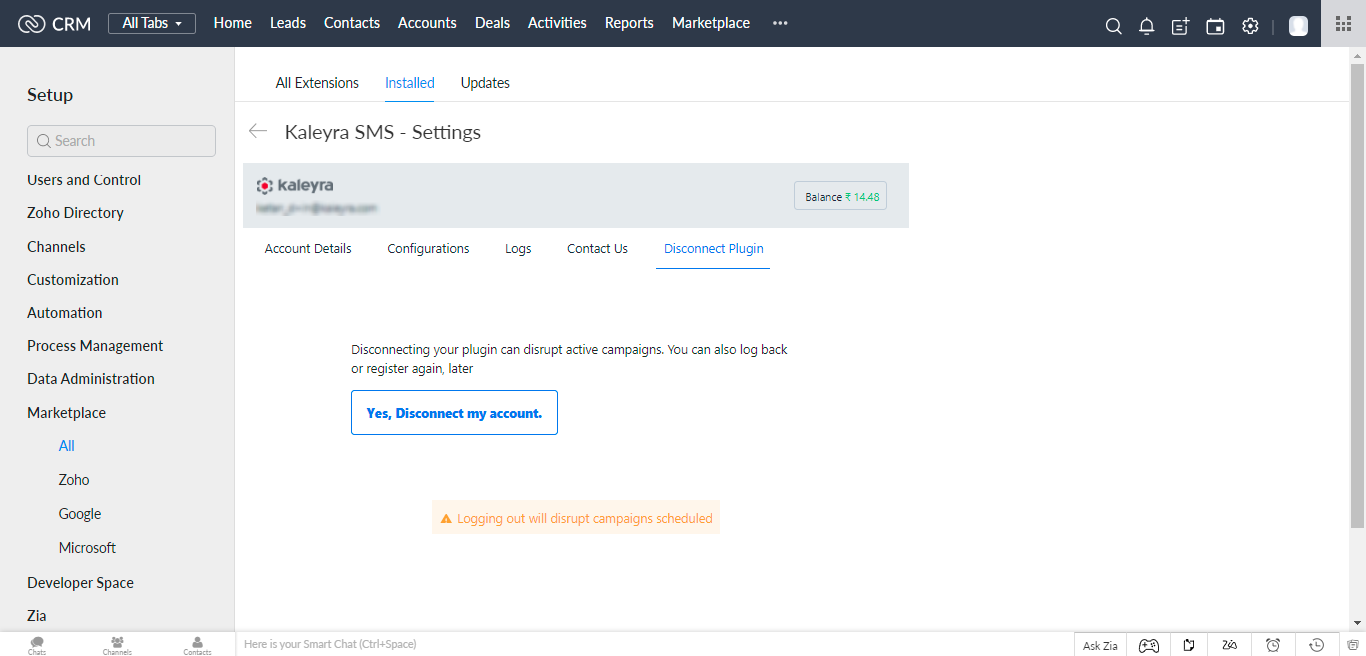Click Ask Zia button
Screen dimensions: 1366x656
(1100, 645)
